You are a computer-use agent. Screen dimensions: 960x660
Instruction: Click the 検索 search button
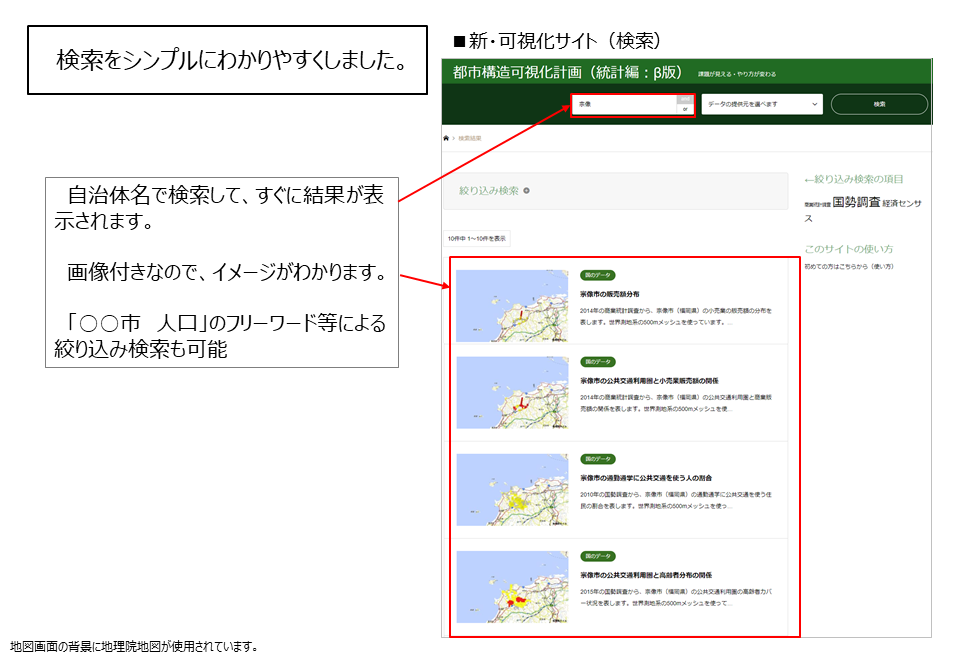pyautogui.click(x=879, y=104)
